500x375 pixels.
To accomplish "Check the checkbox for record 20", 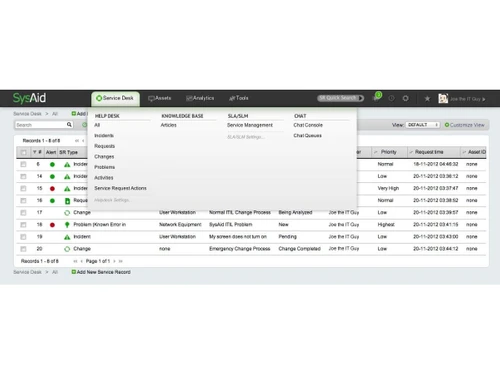I will click(x=23, y=249).
